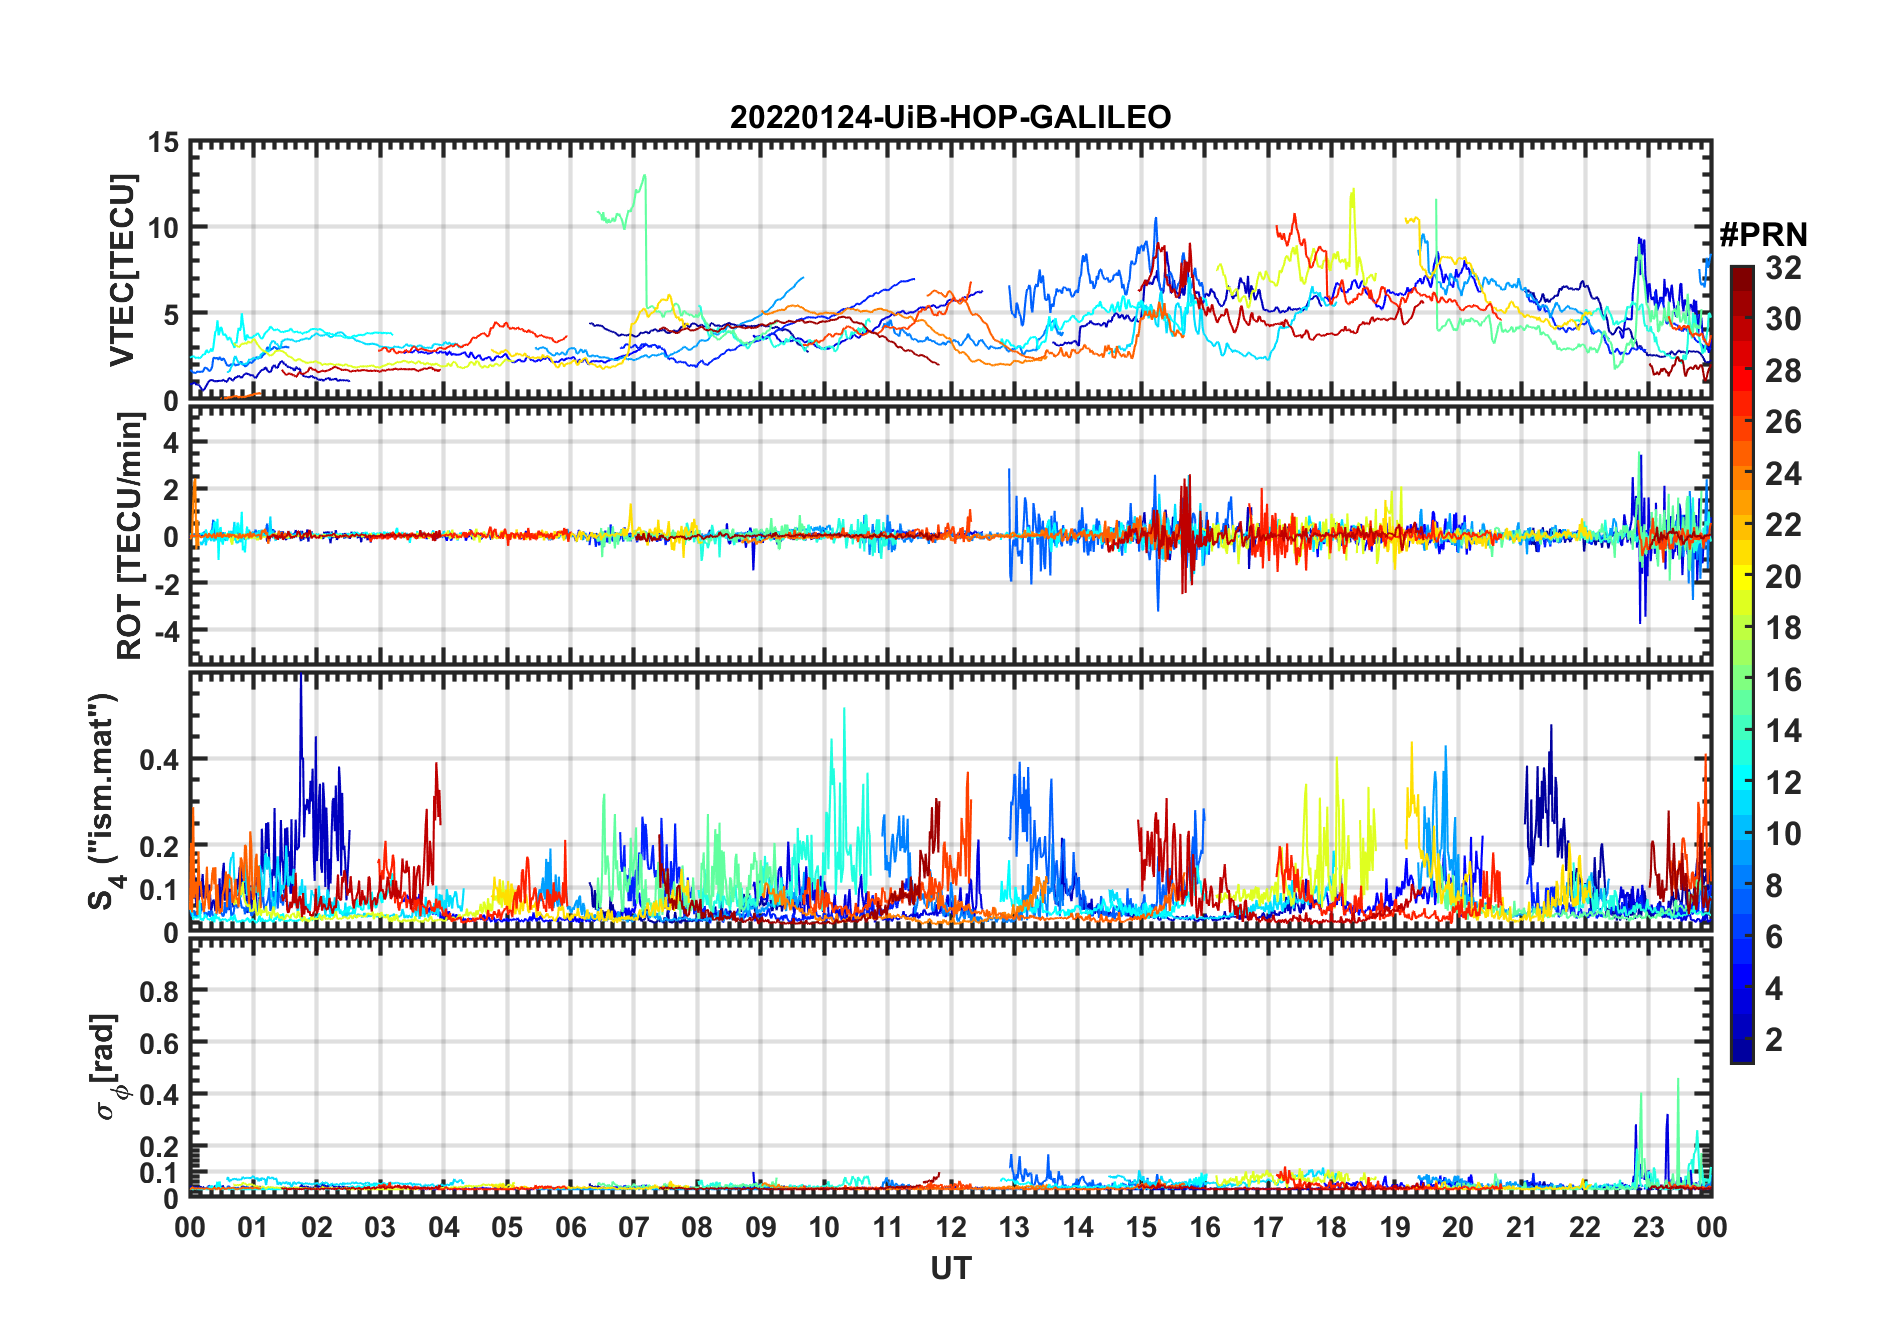The width and height of the screenshot is (1902, 1330).
Task: Select UT hour label 23 on x-axis
Action: coord(1648,1227)
